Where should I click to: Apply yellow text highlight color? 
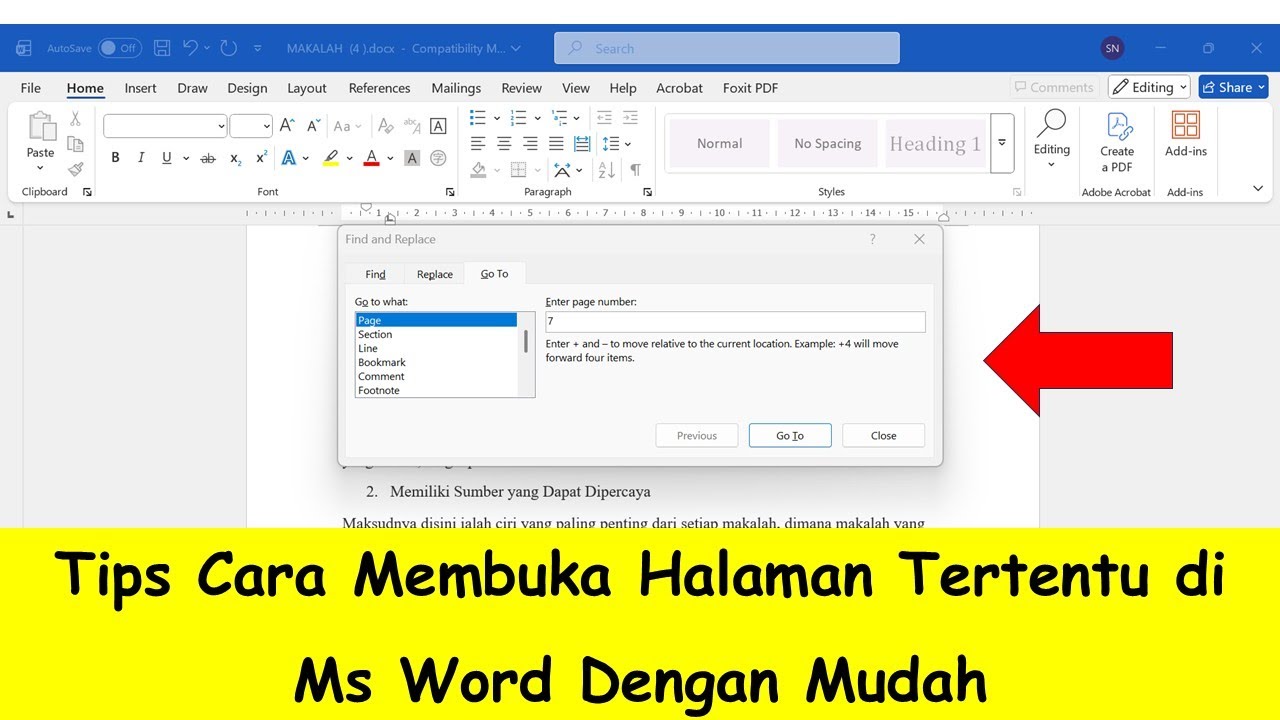[331, 158]
